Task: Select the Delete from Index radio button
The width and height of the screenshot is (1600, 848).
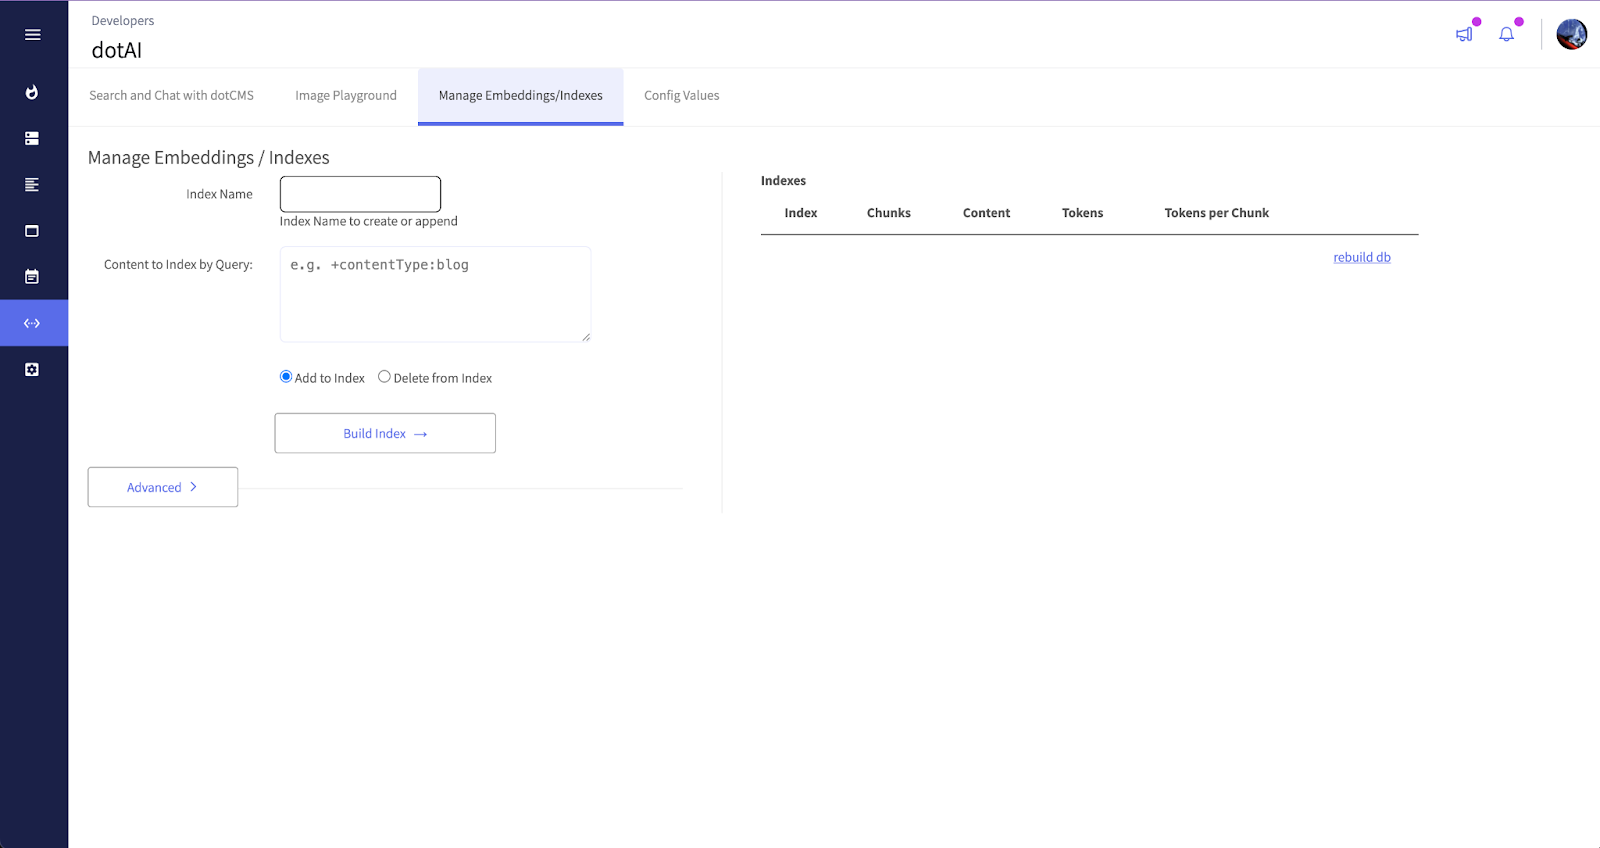Action: (x=384, y=377)
